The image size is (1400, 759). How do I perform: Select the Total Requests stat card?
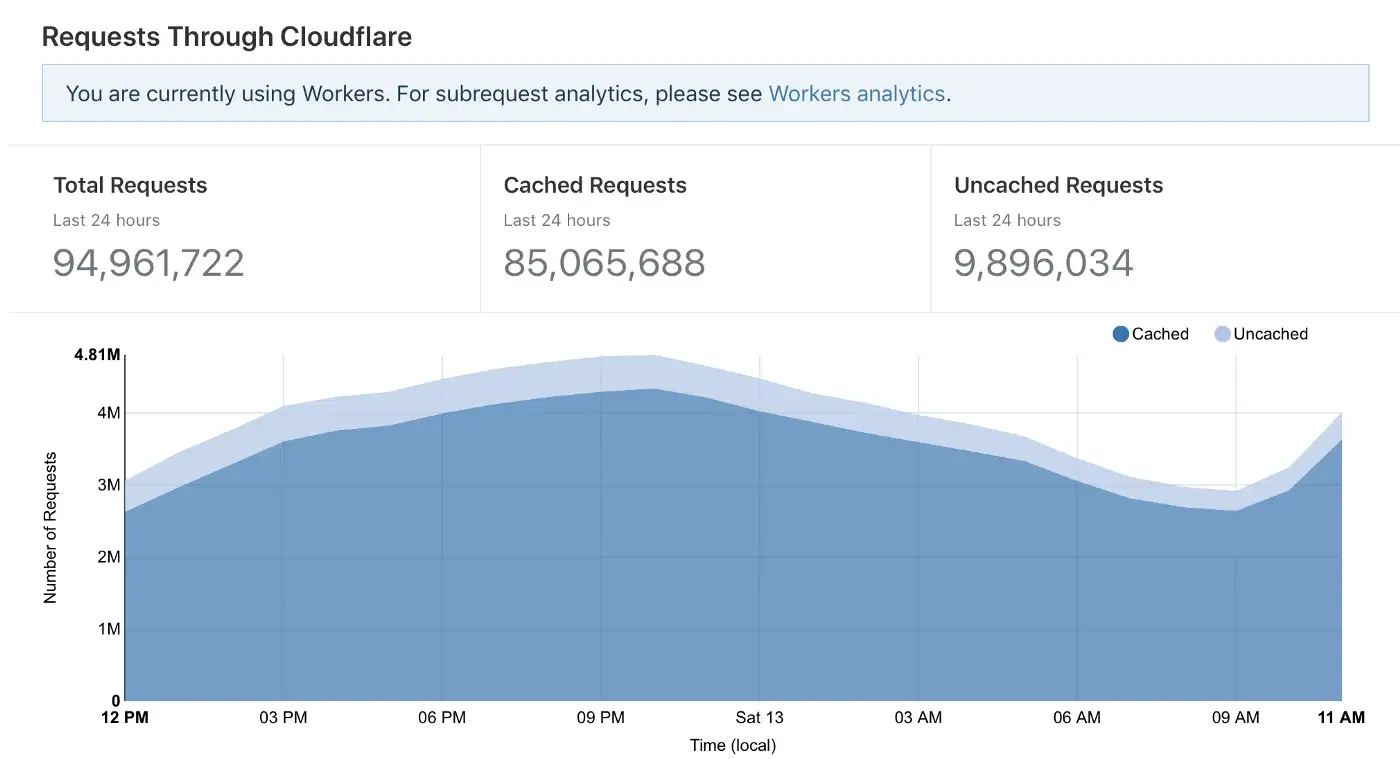point(240,228)
